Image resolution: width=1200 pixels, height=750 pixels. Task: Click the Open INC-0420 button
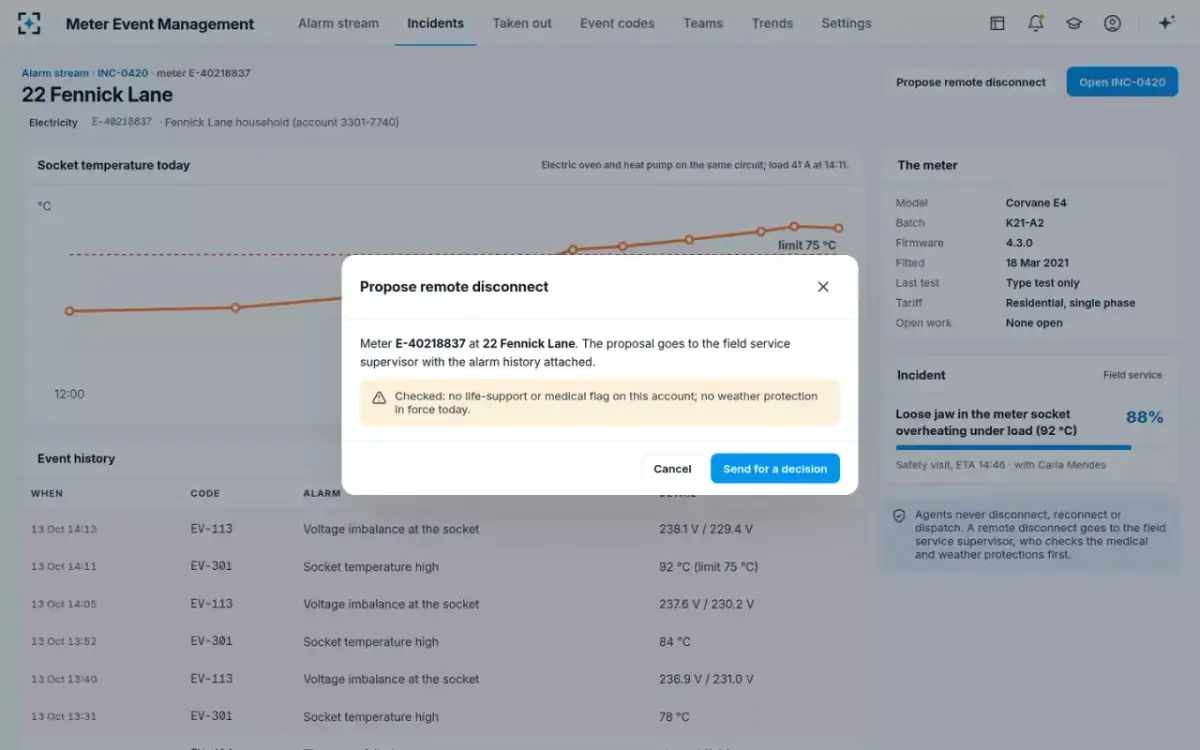(1122, 82)
